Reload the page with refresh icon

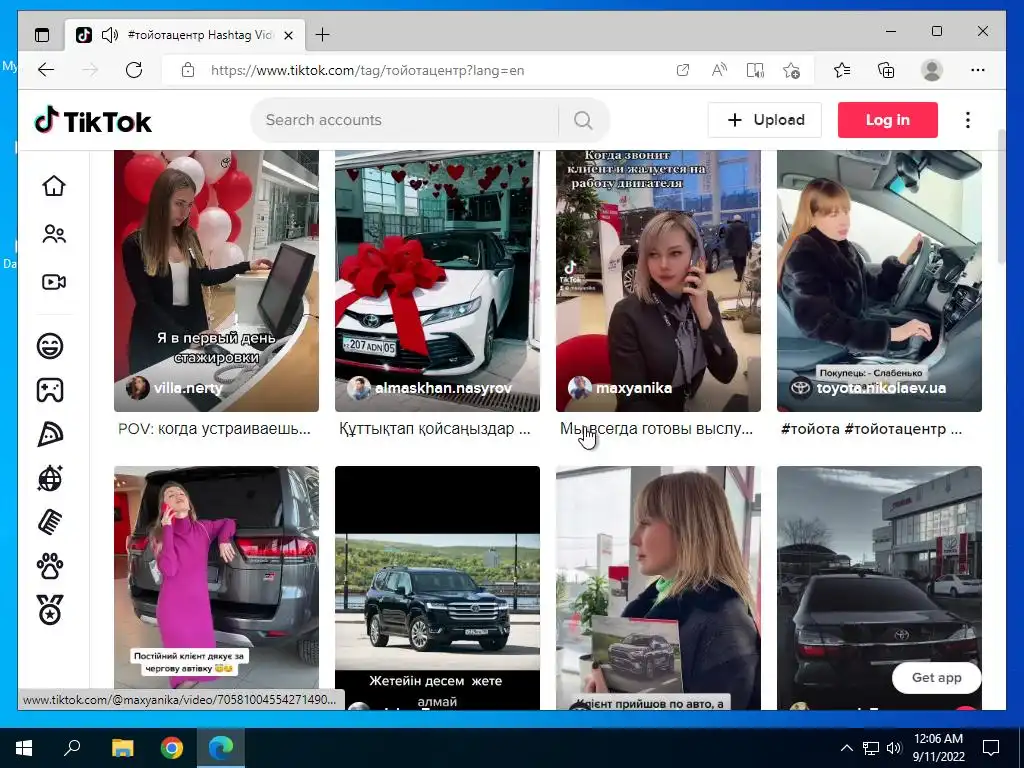134,70
